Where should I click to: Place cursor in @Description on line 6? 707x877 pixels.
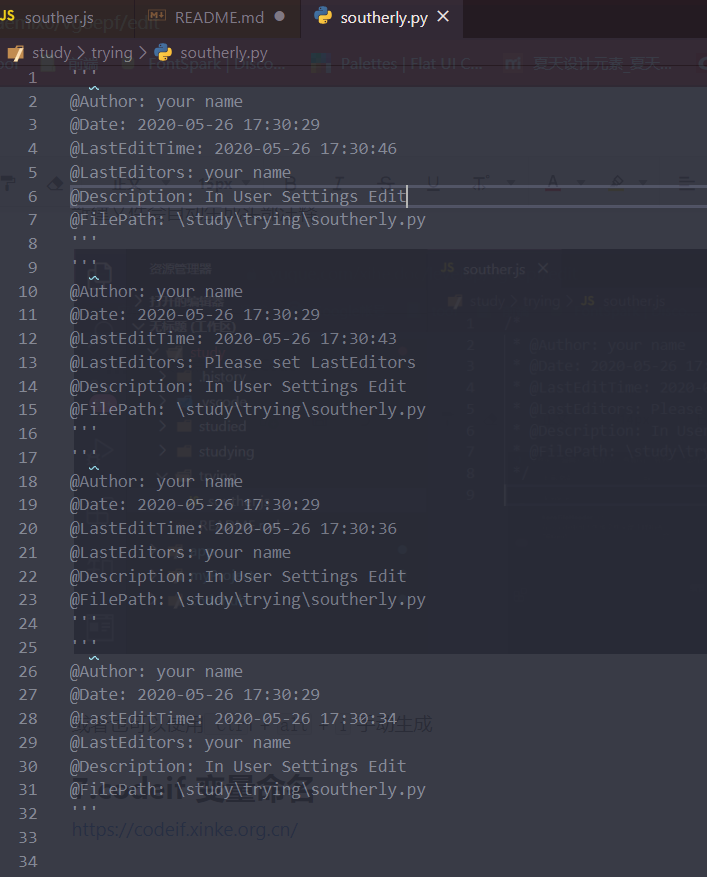coord(238,197)
